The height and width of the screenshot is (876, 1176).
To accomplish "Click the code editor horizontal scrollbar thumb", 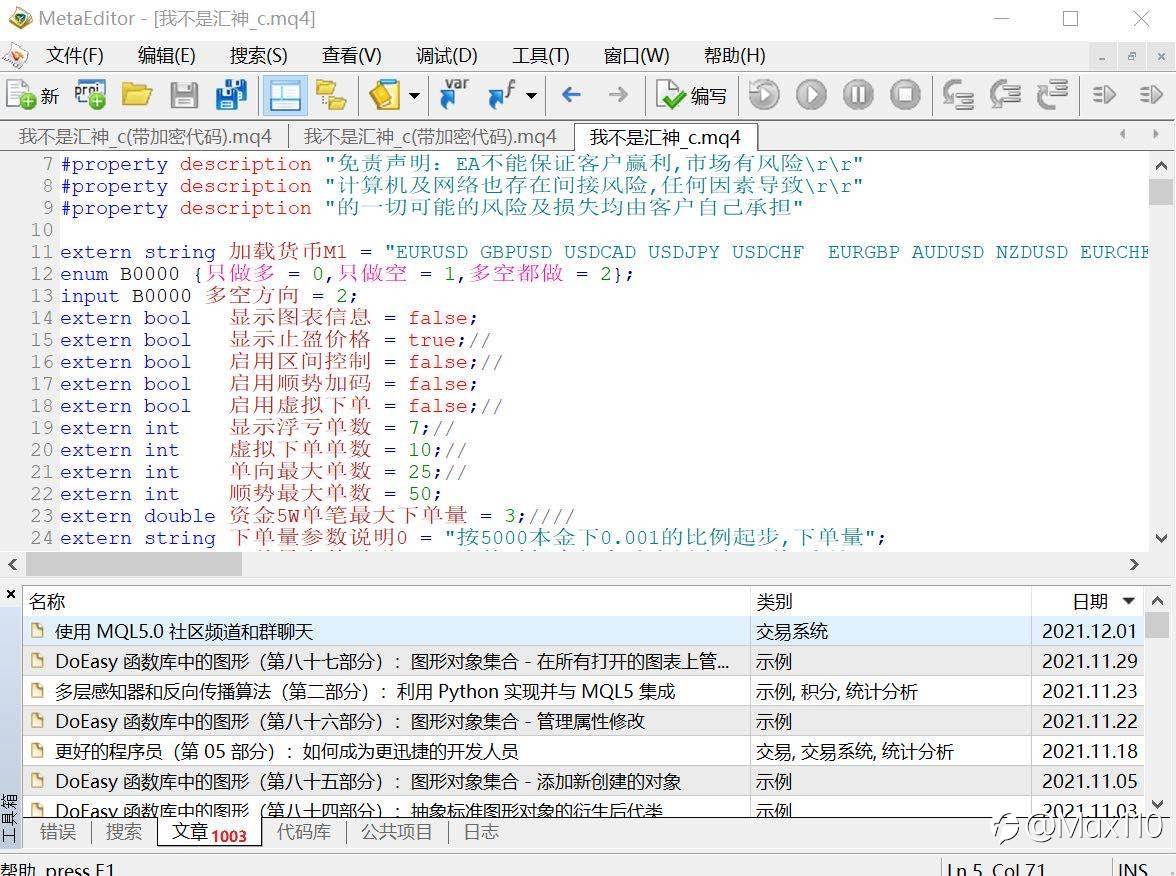I will pyautogui.click(x=134, y=564).
